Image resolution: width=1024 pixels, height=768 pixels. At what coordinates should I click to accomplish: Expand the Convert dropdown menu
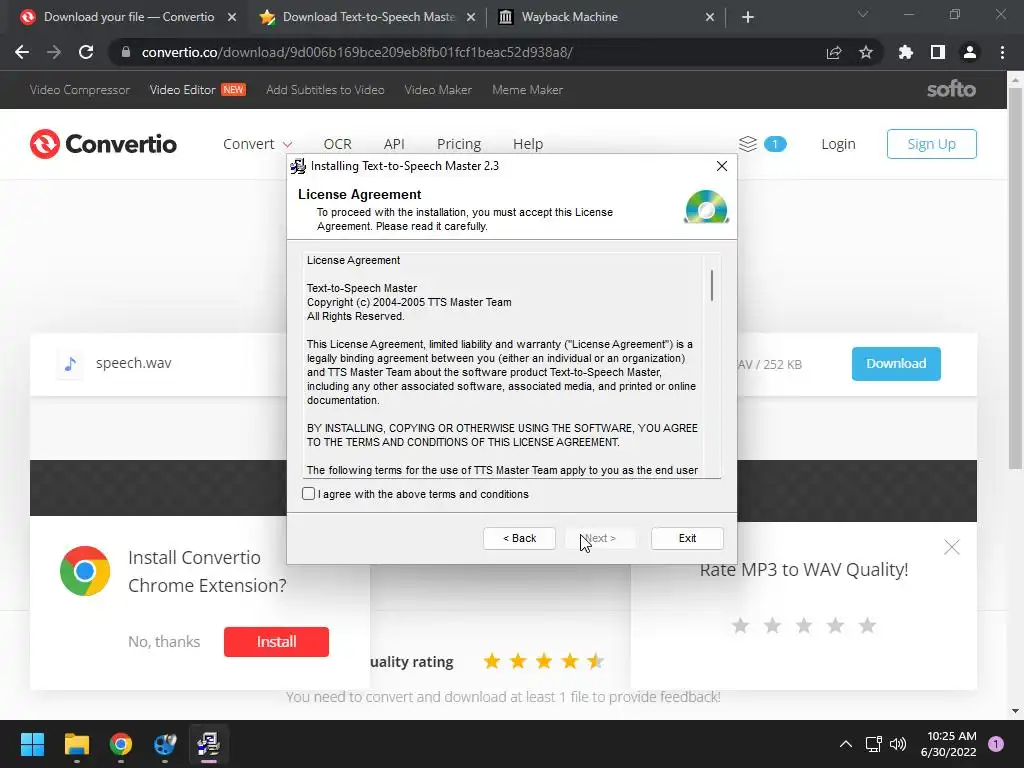(257, 144)
